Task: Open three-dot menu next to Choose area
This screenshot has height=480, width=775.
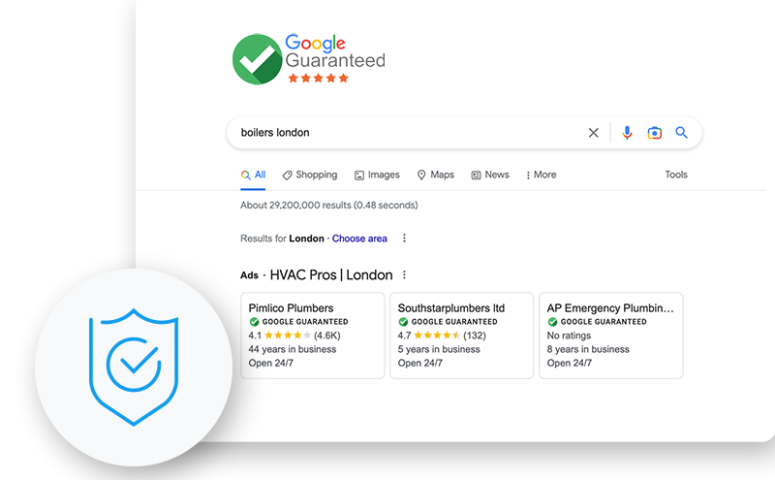Action: 404,238
